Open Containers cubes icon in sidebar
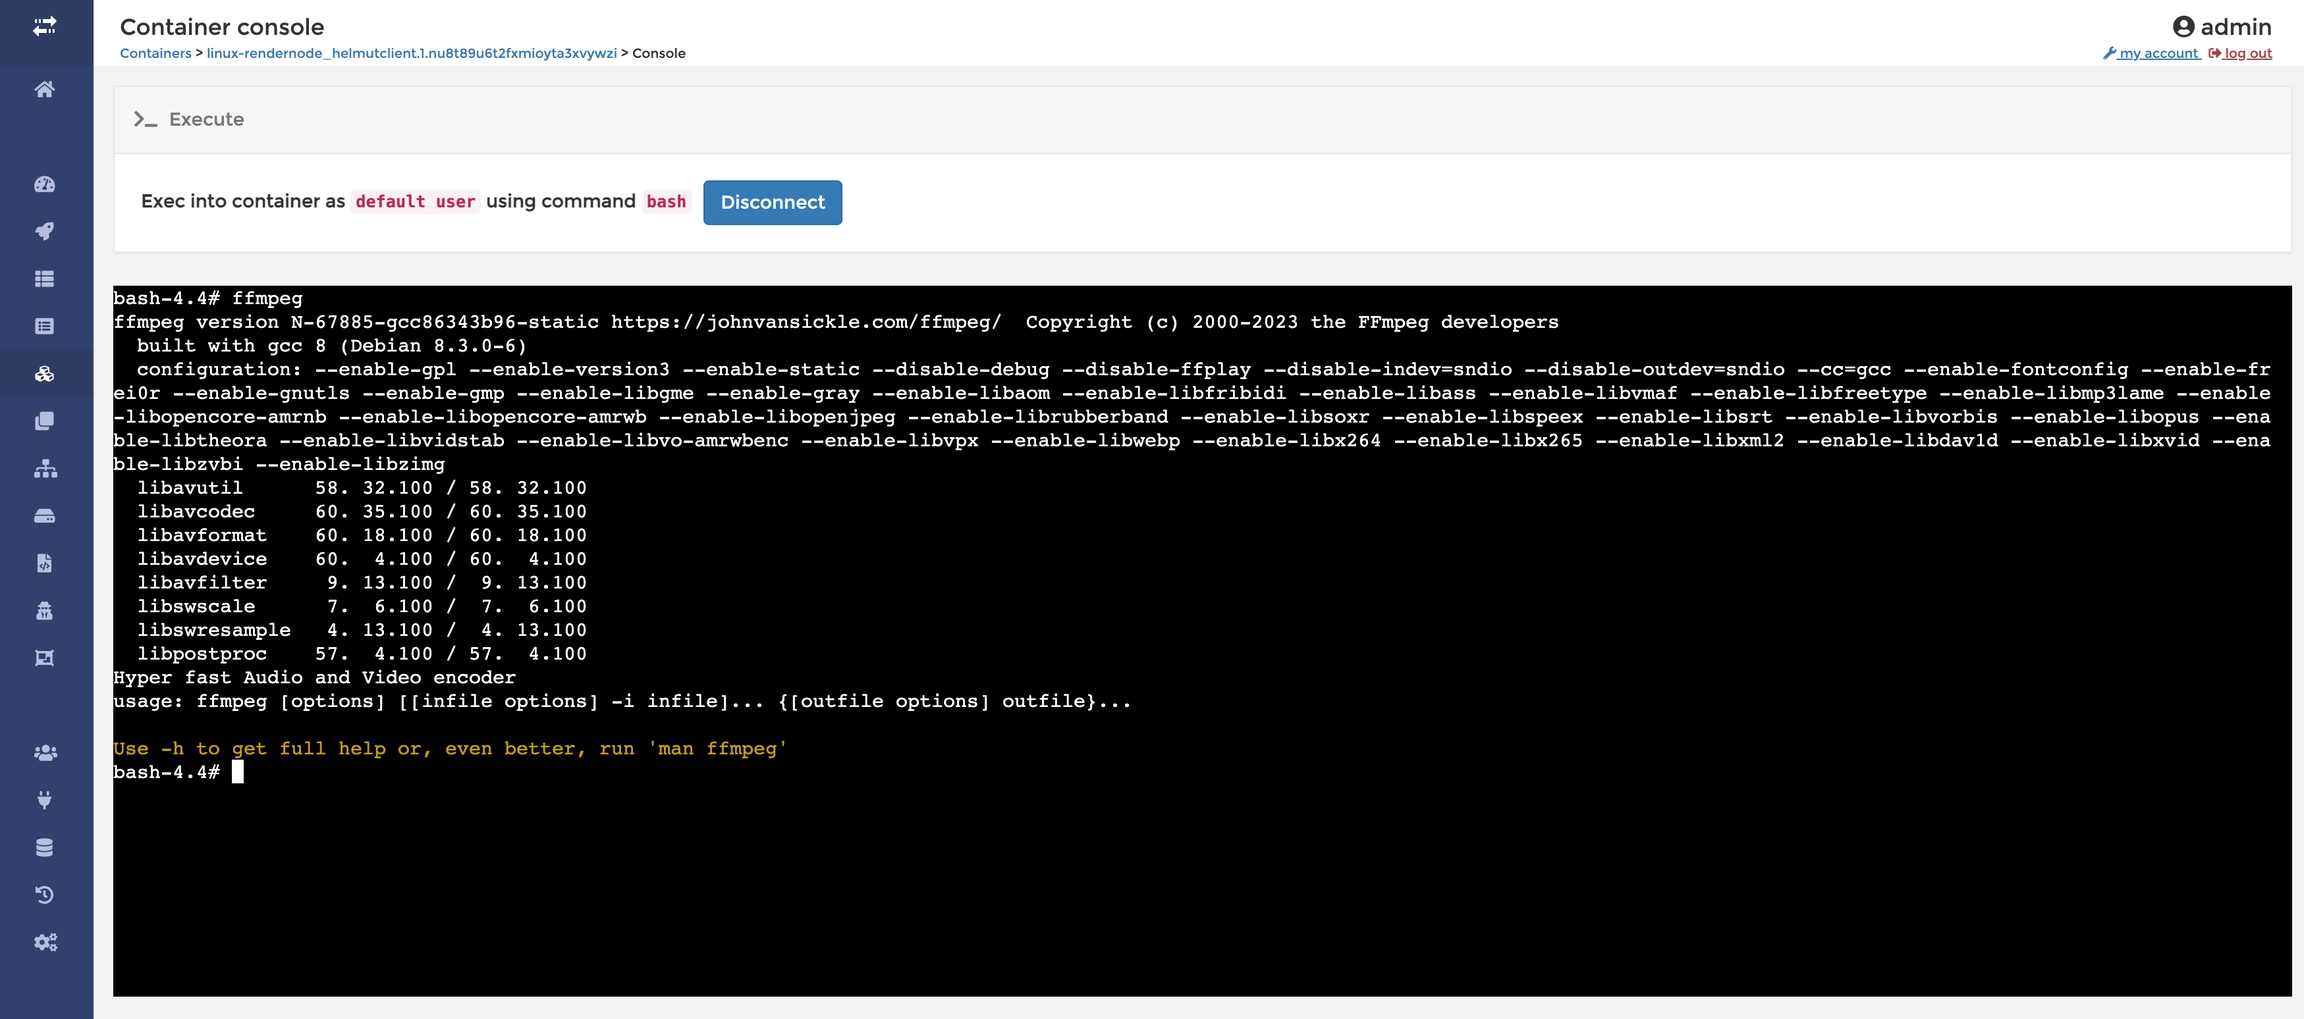The height and width of the screenshot is (1019, 2304). point(44,374)
